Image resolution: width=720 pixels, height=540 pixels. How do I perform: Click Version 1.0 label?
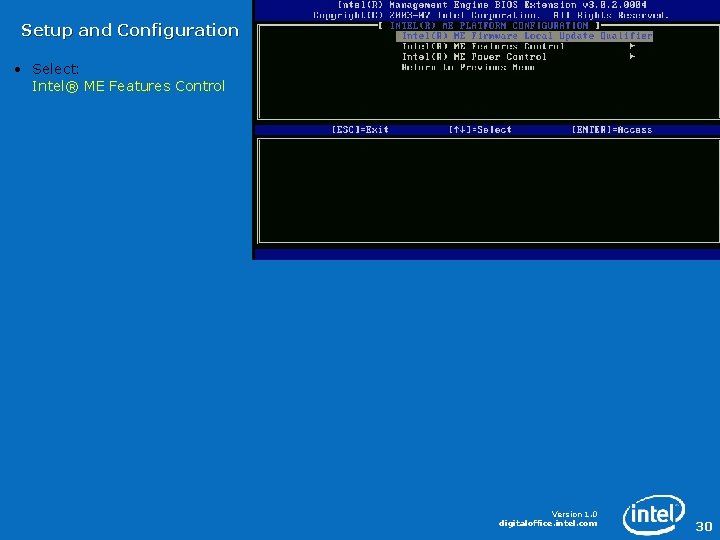click(x=574, y=514)
